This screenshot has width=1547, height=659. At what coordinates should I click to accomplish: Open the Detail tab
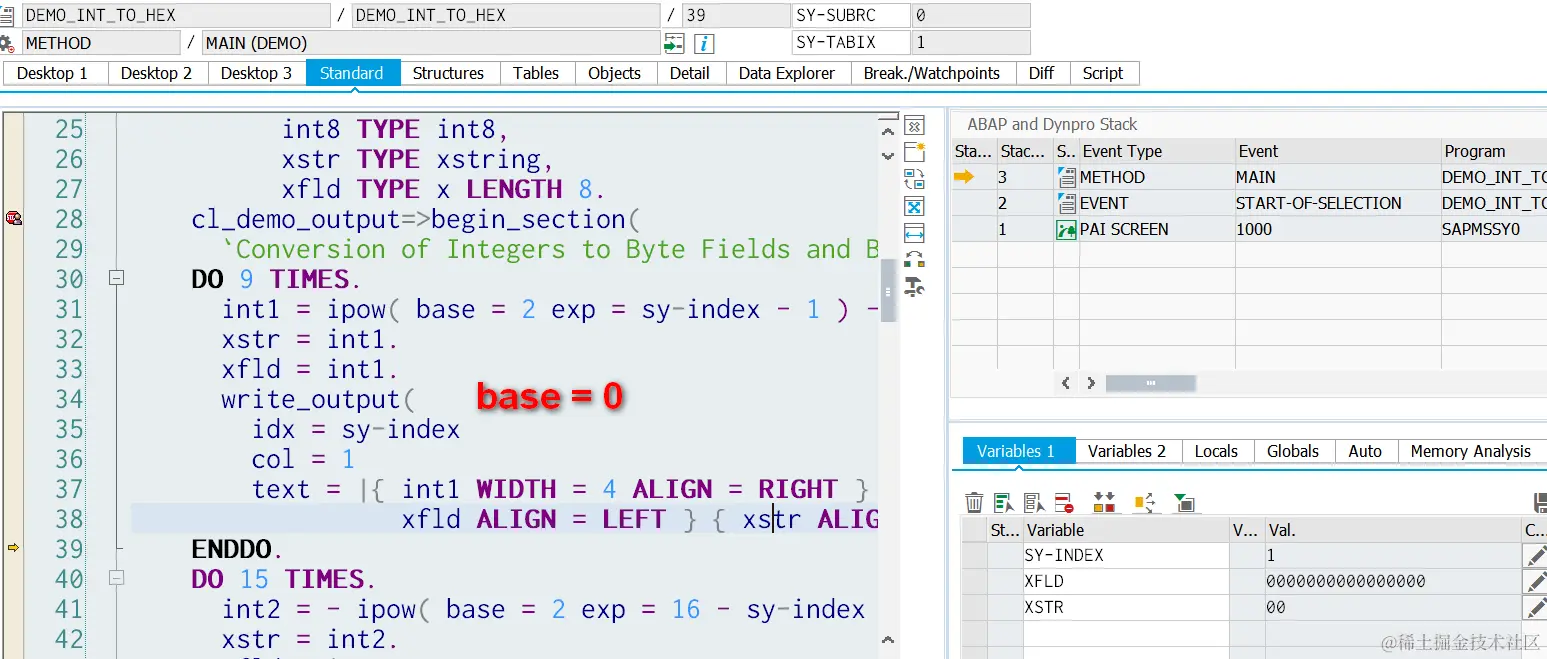tap(690, 73)
